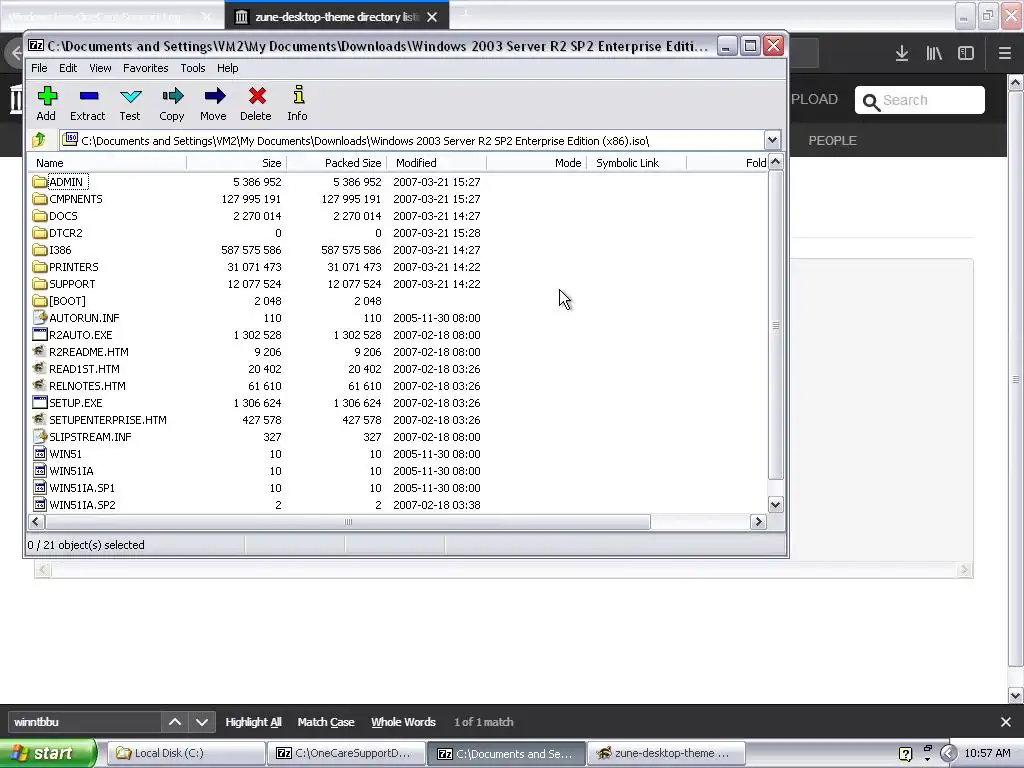Open the Help menu
This screenshot has height=768, width=1024.
point(227,68)
